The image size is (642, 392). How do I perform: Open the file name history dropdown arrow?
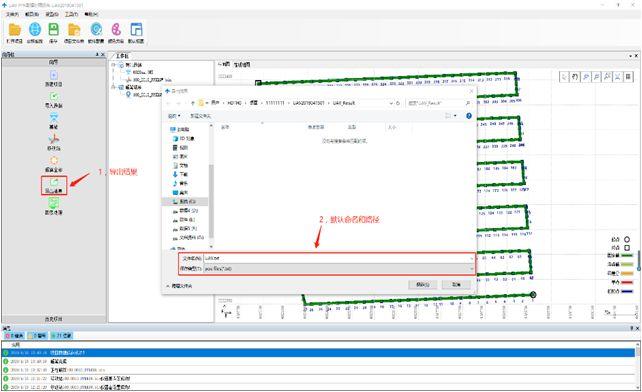(x=471, y=258)
